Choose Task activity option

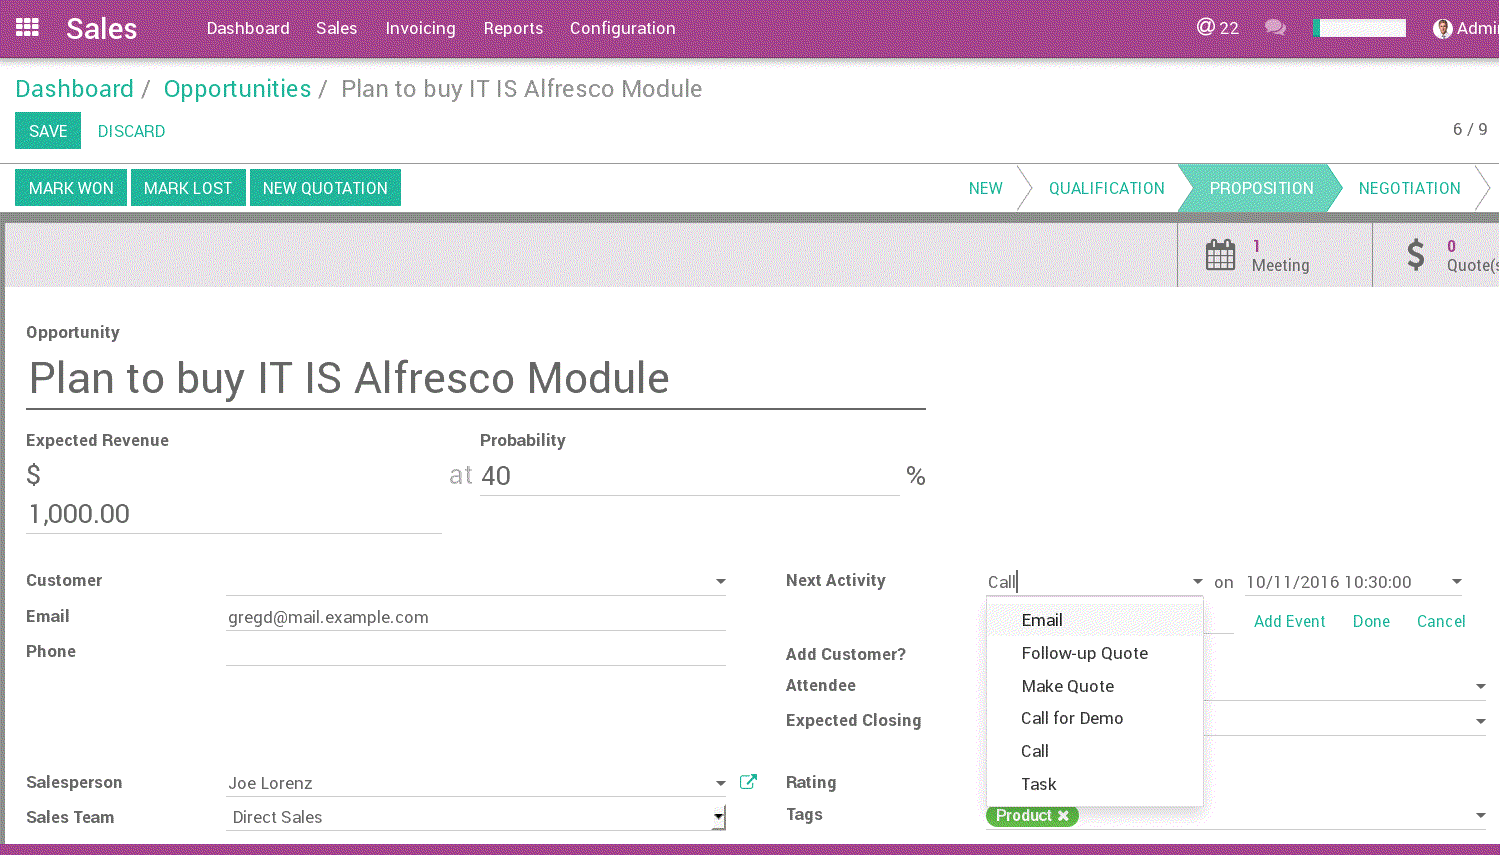point(1094,784)
